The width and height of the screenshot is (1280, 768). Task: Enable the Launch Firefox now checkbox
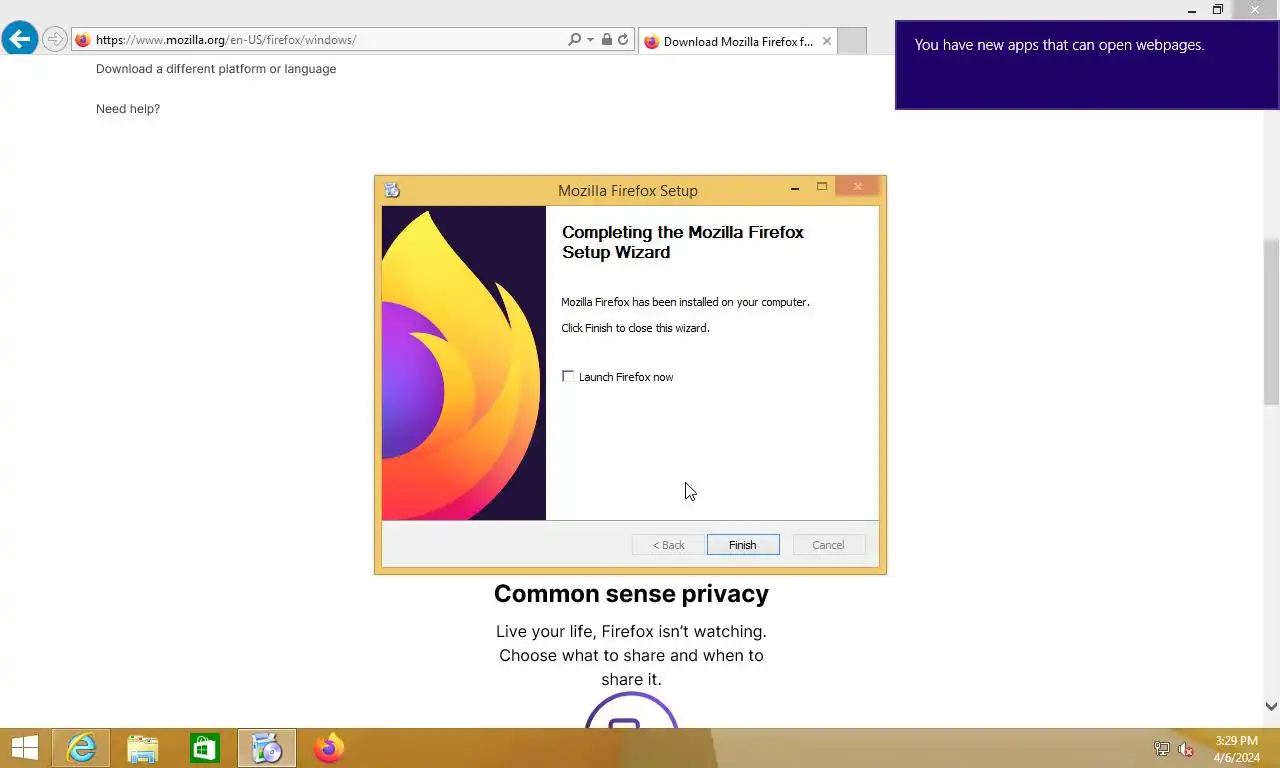pos(568,376)
